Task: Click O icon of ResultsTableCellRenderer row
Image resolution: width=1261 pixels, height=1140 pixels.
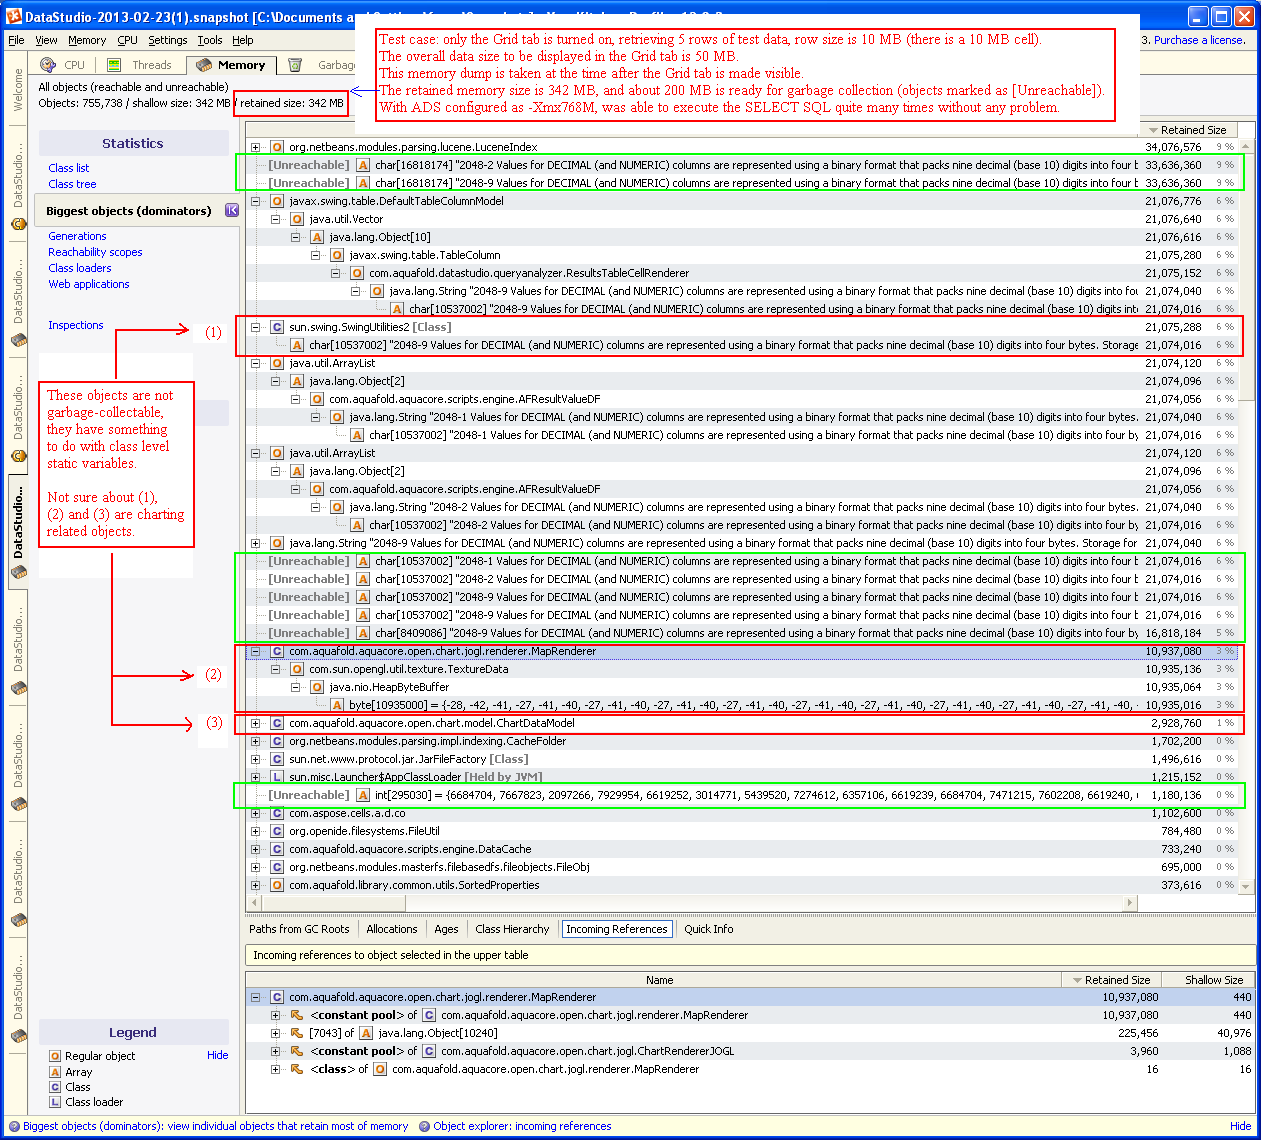Action: click(357, 273)
